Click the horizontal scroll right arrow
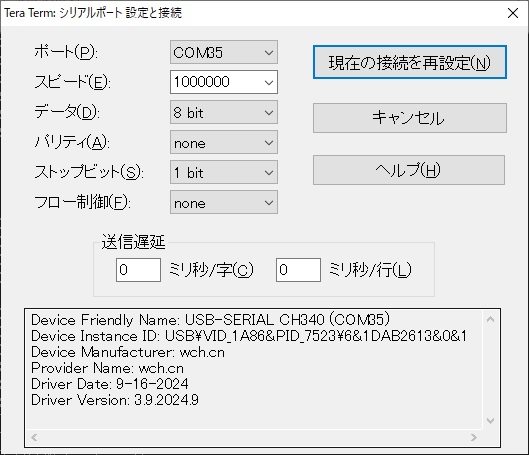Screen dimensions: 529x455 (x=474, y=438)
